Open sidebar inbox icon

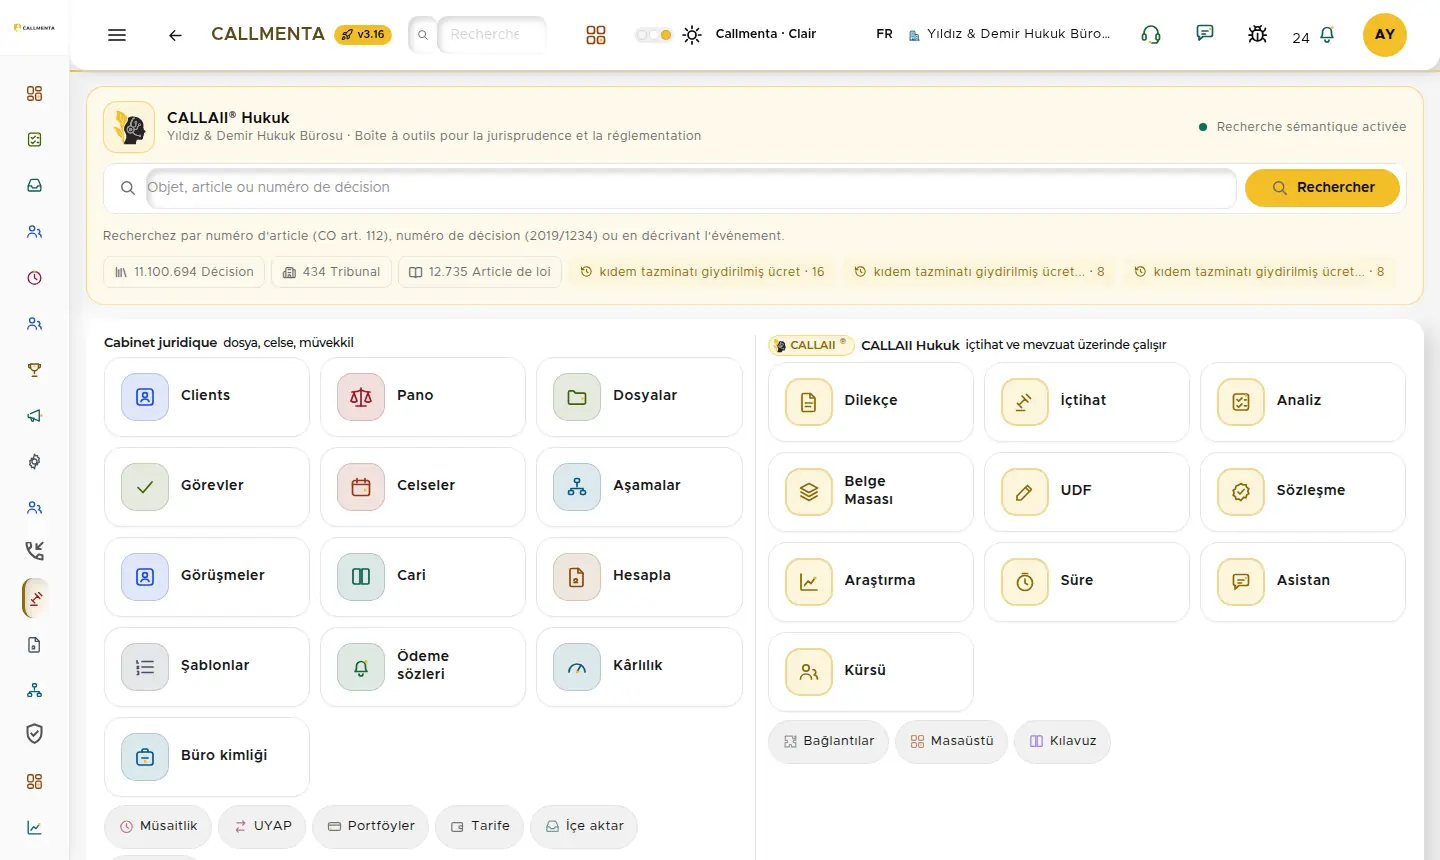pos(35,186)
